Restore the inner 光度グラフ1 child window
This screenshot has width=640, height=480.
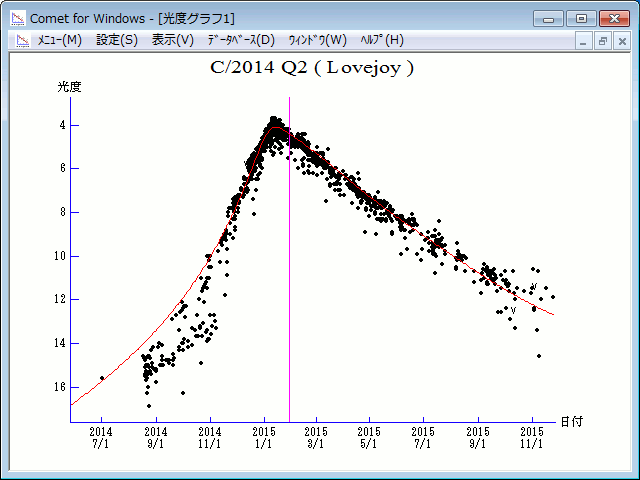pyautogui.click(x=602, y=41)
